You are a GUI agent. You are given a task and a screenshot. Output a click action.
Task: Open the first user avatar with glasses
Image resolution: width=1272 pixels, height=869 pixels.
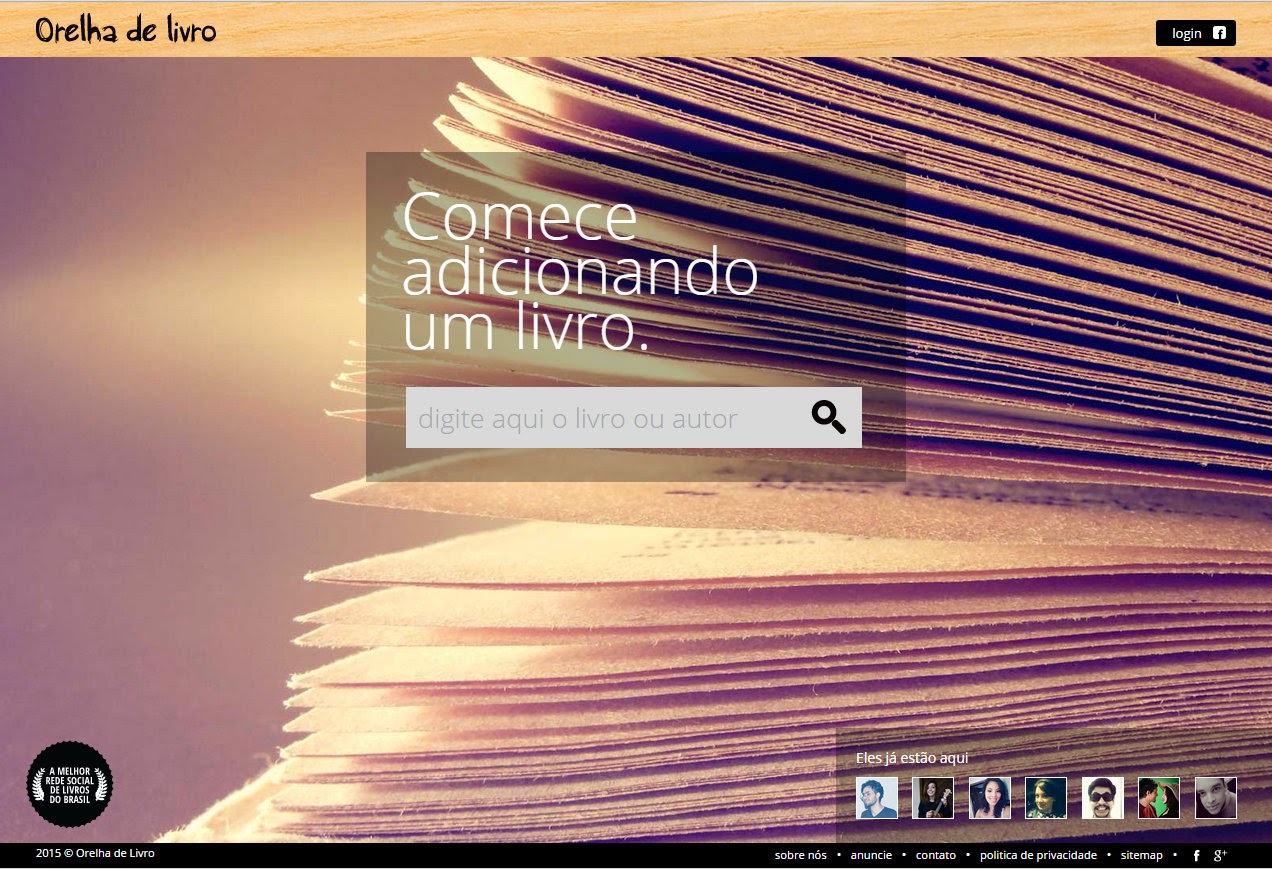(x=877, y=798)
